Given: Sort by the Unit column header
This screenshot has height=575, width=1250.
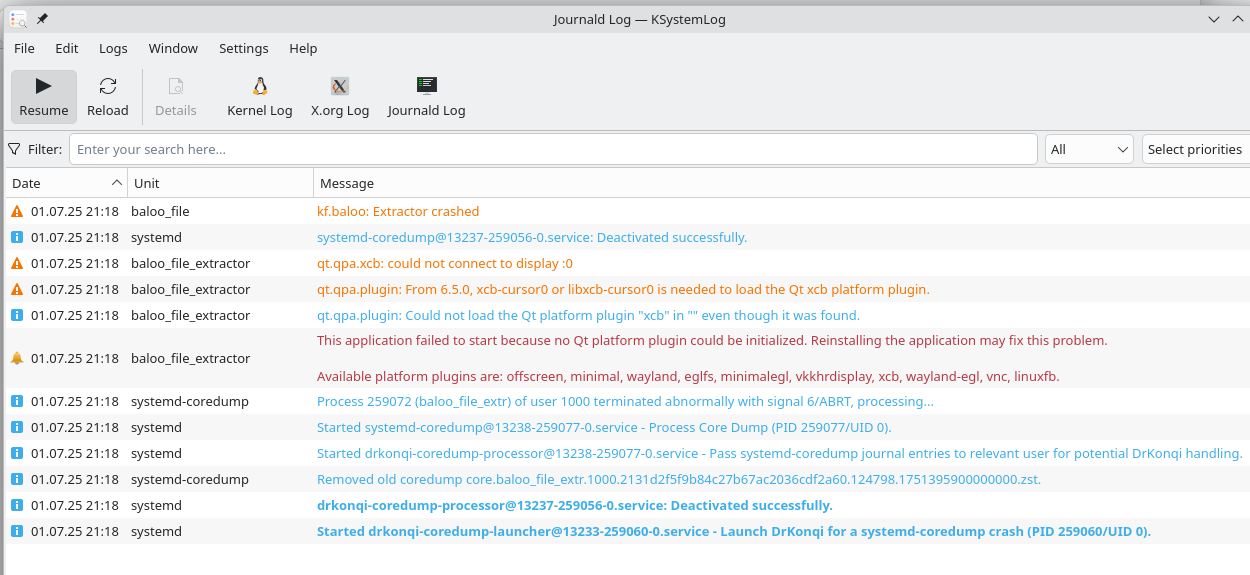Looking at the screenshot, I should 220,183.
